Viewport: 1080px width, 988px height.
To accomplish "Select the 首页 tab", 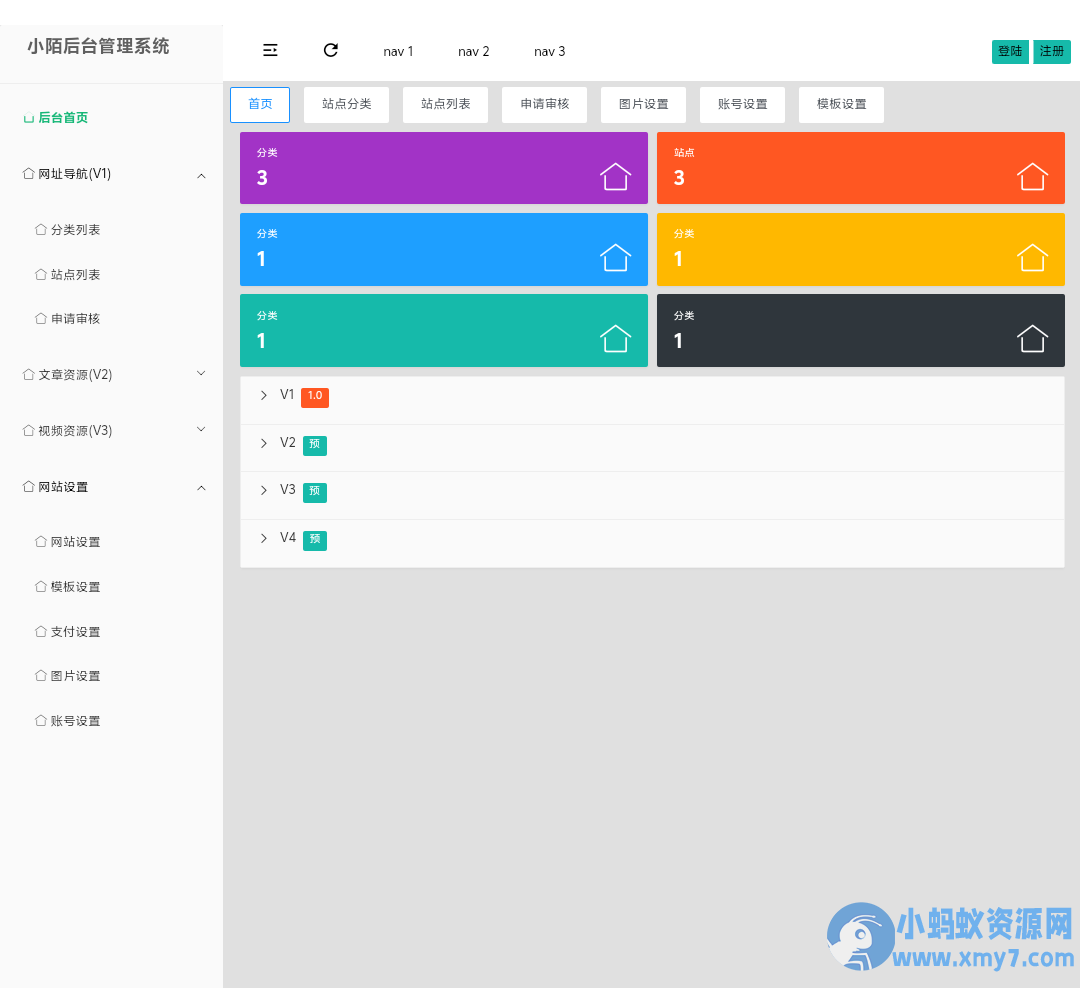I will (260, 104).
